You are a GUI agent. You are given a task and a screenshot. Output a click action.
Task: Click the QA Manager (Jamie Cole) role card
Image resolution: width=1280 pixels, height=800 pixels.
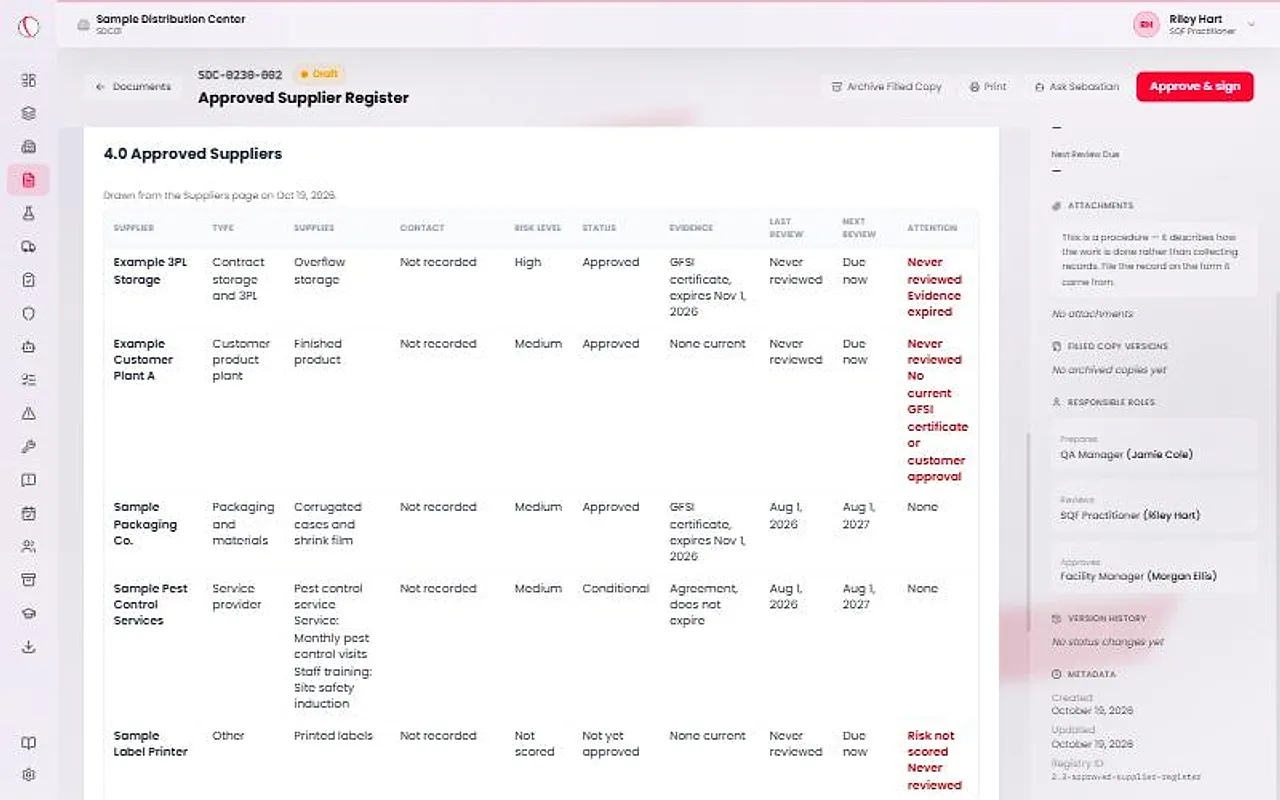coord(1154,447)
